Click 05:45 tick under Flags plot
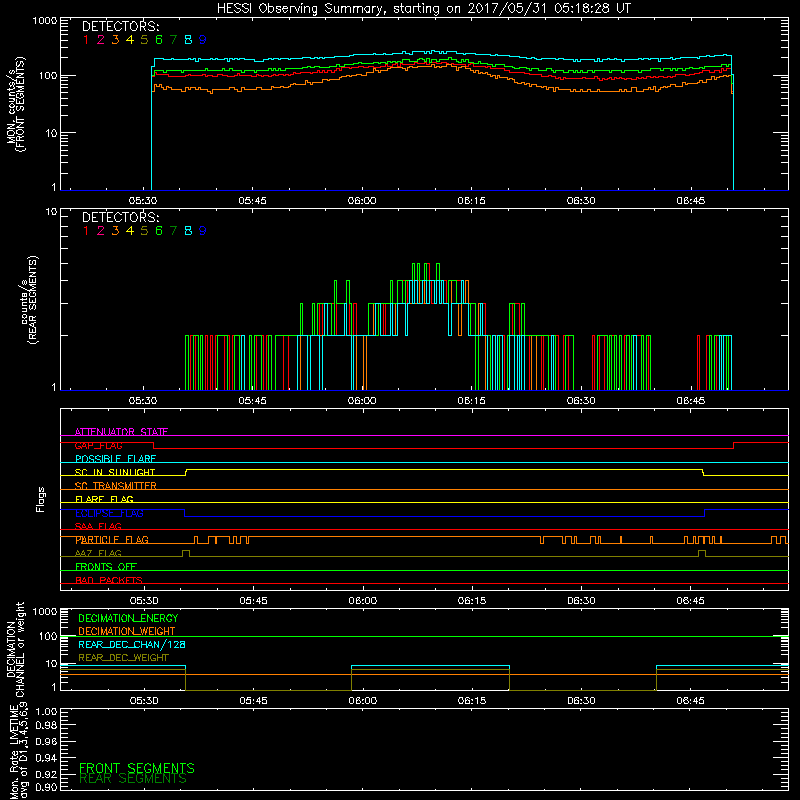Image resolution: width=800 pixels, height=800 pixels. (x=254, y=601)
